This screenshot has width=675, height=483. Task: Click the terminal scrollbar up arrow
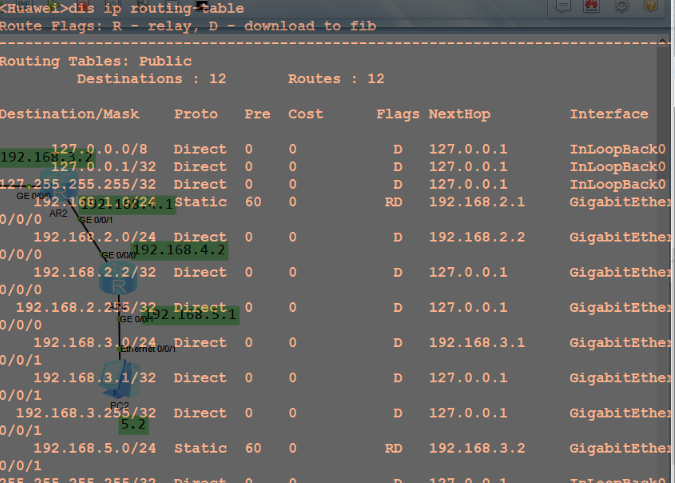(x=663, y=41)
